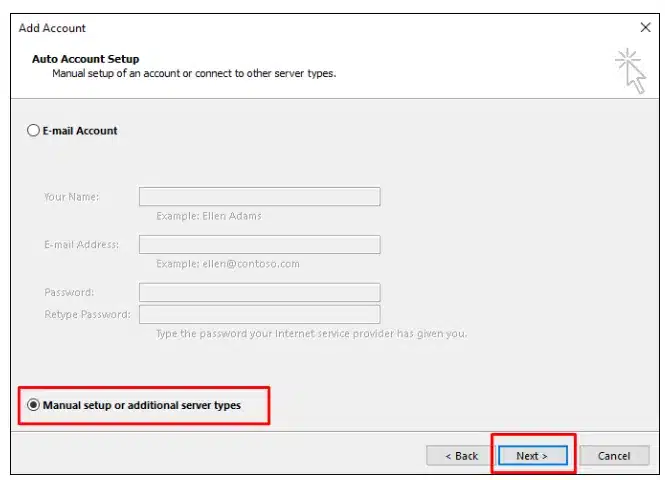Go back with the Back button
This screenshot has height=480, width=665.
(461, 456)
